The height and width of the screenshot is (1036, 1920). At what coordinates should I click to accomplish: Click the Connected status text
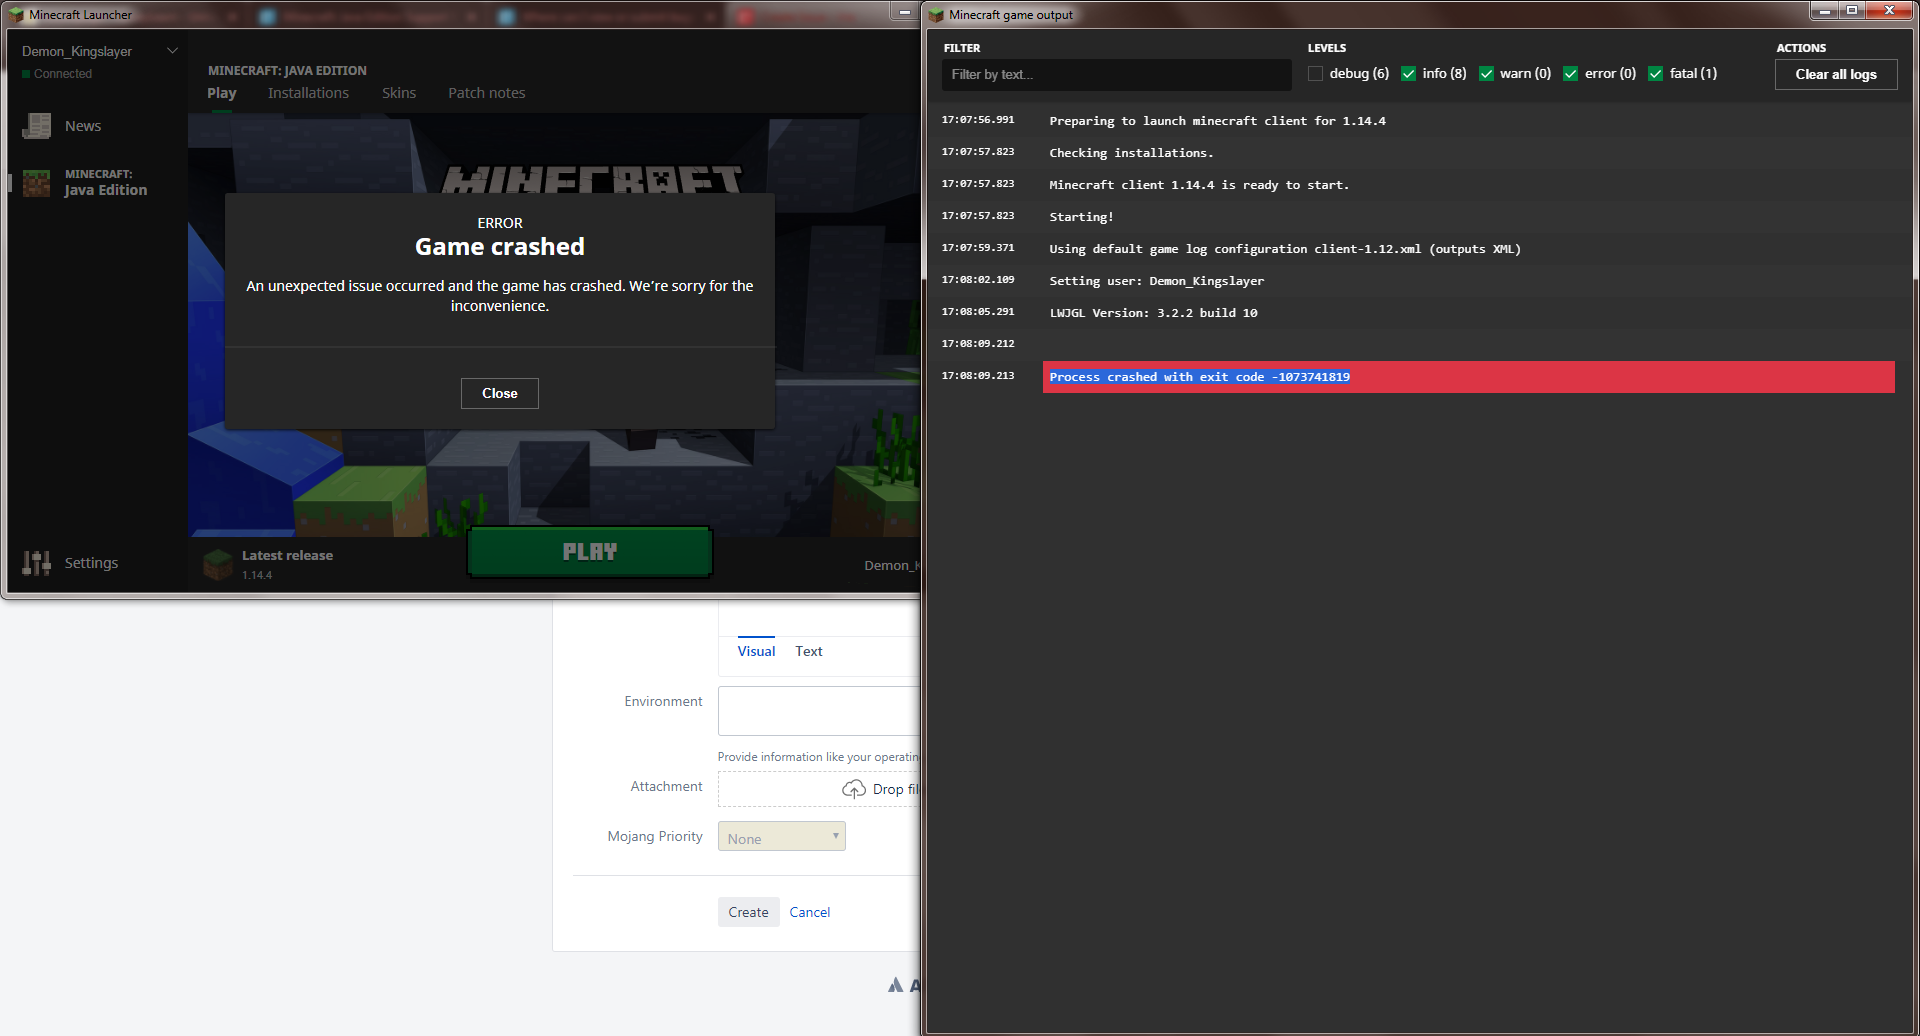point(63,74)
